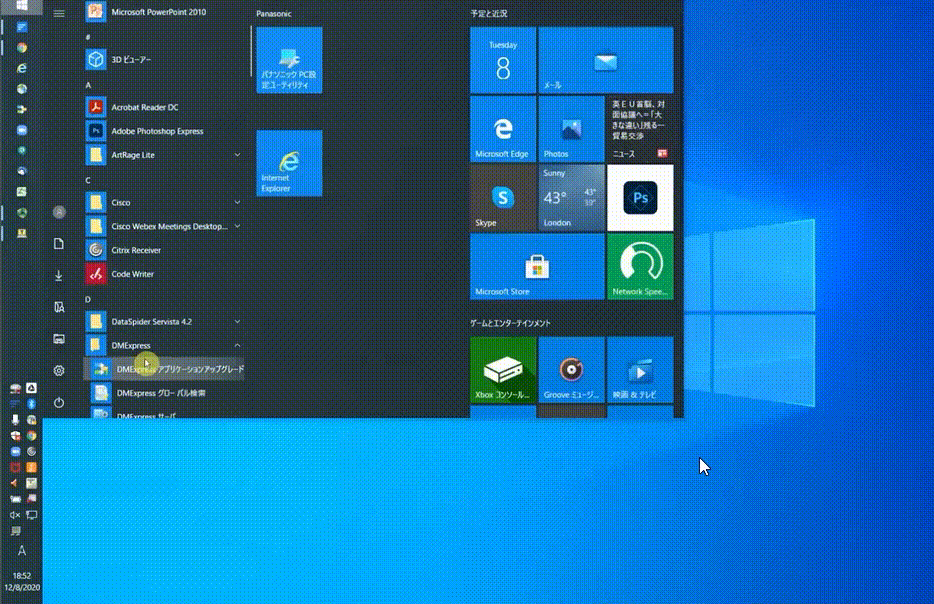Viewport: 934px width, 604px height.
Task: Open the パナソニック PC設定ユーティリティ tile
Action: pos(289,60)
